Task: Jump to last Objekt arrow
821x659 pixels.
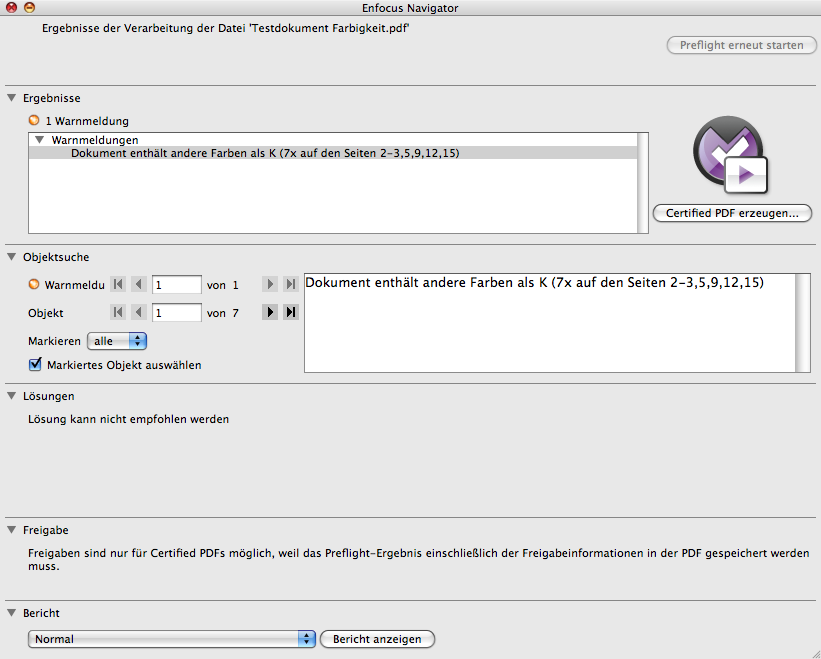Action: pos(290,313)
